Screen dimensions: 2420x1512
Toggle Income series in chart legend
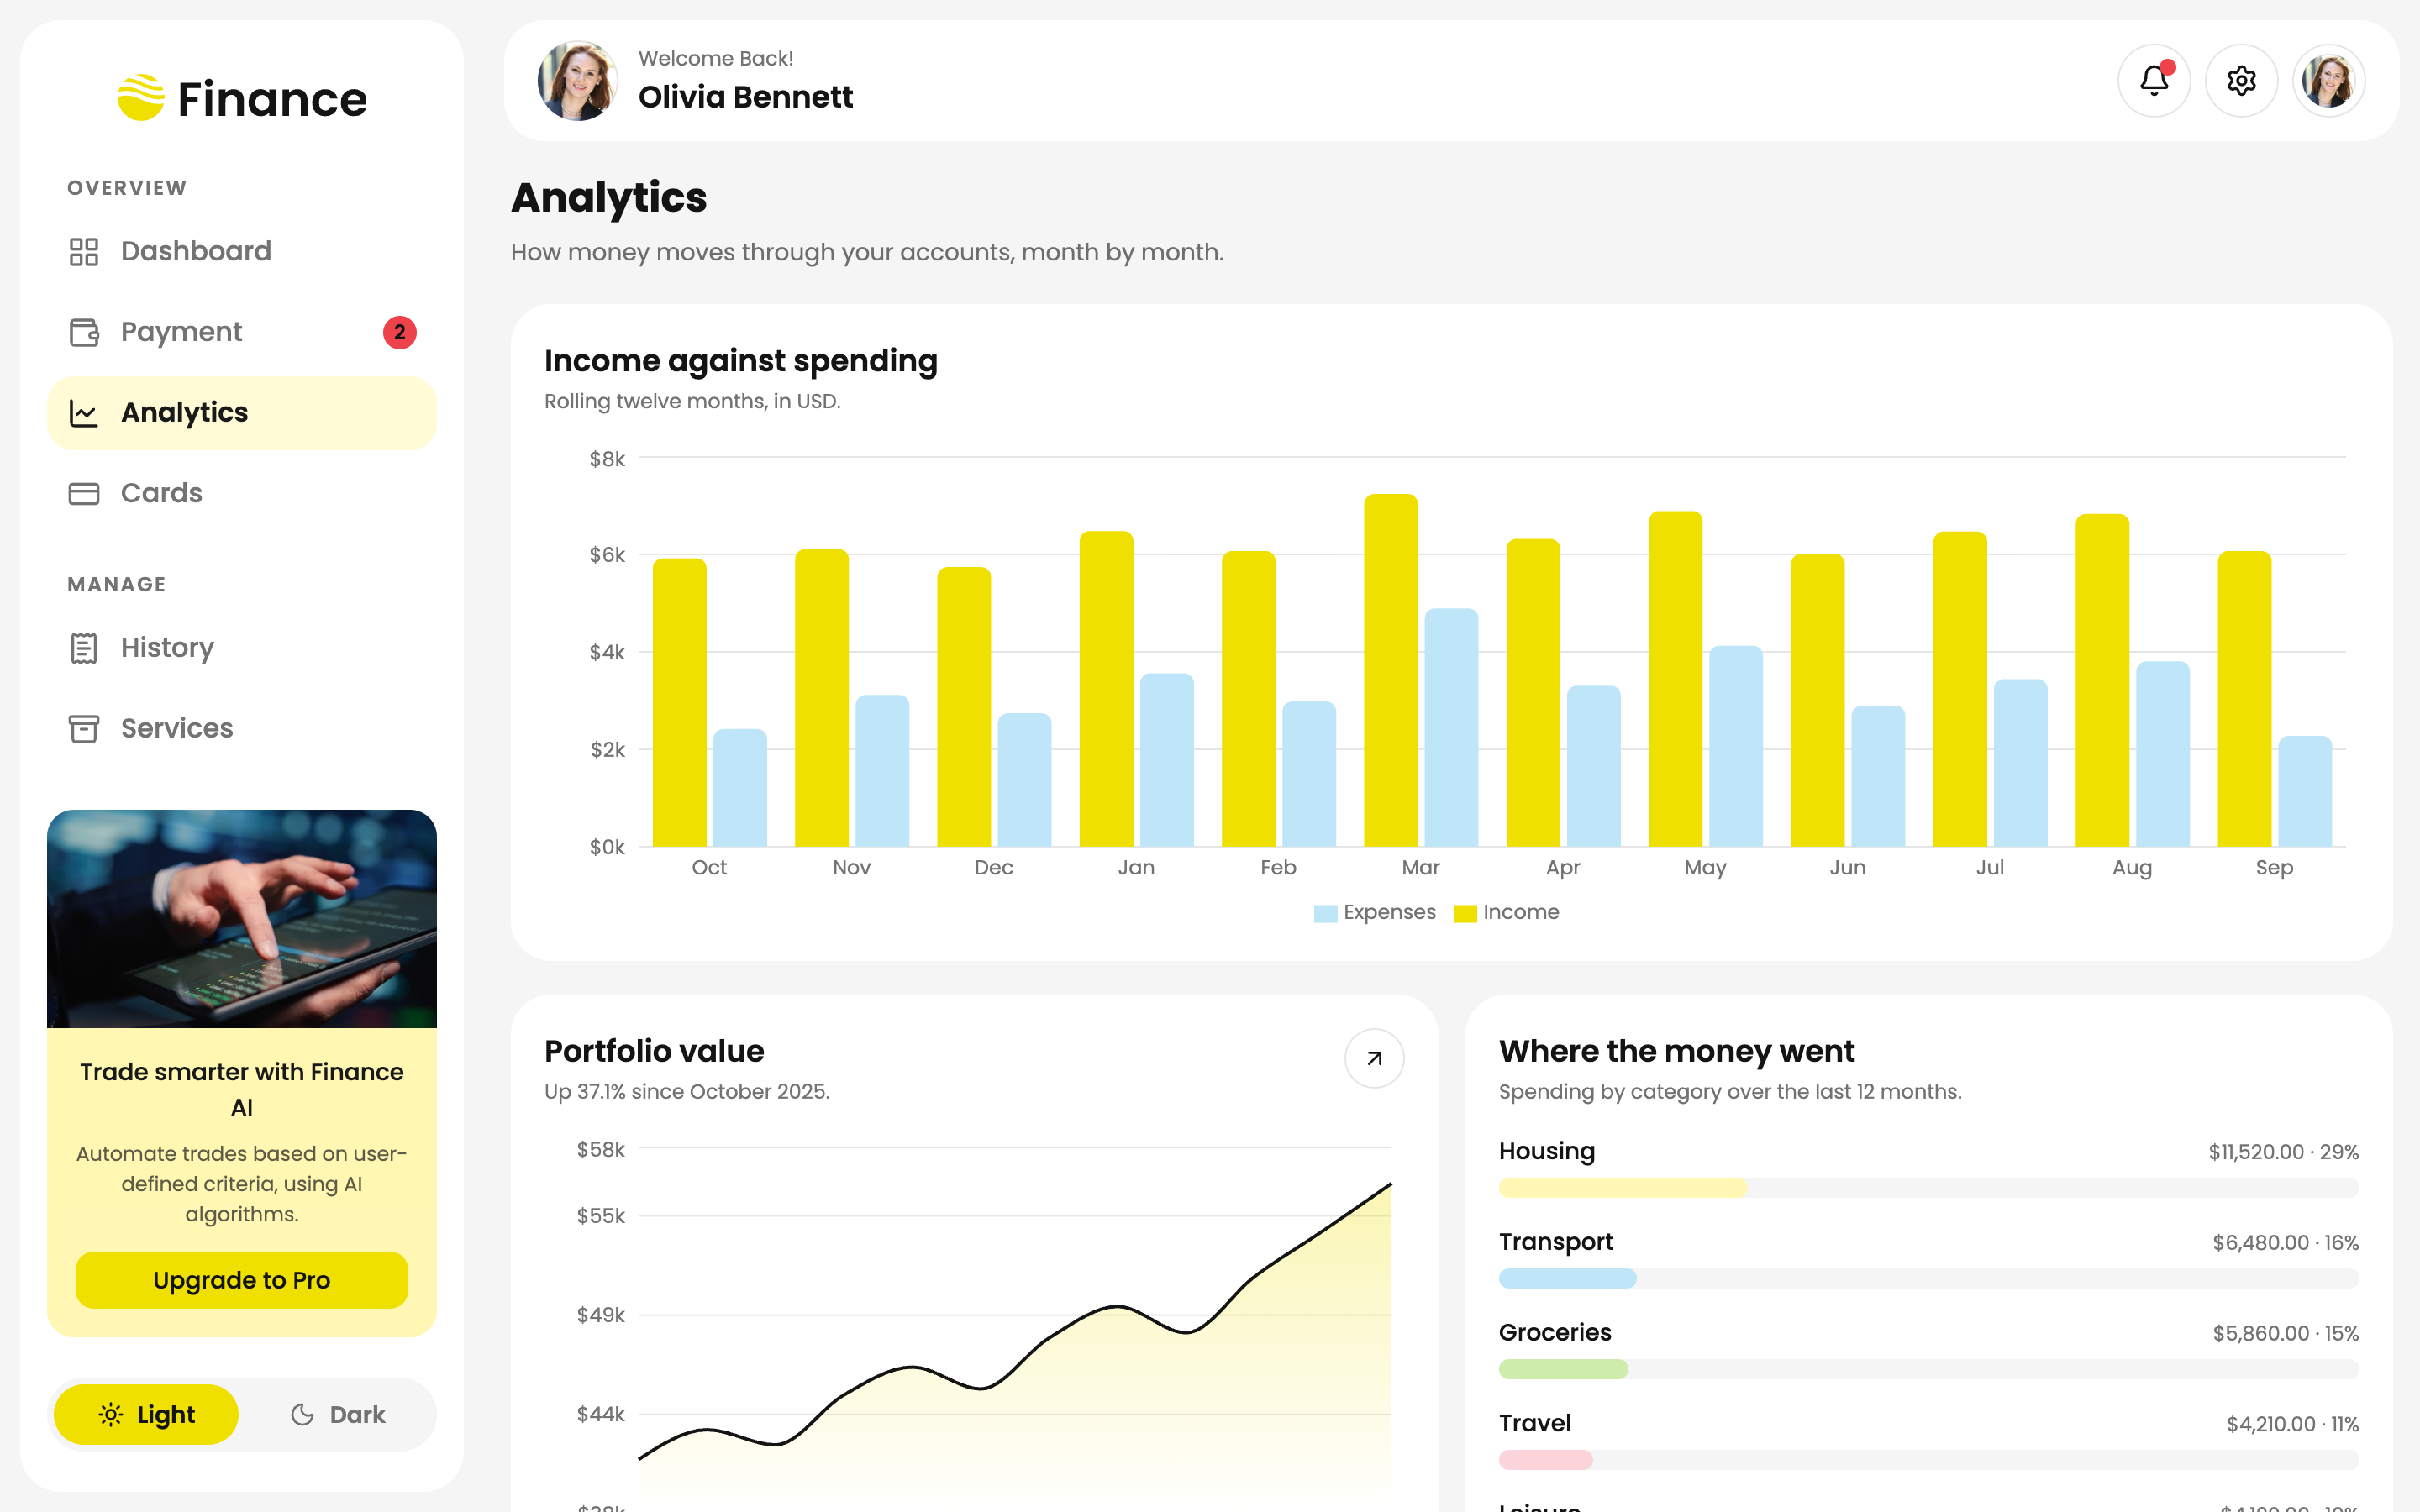click(x=1507, y=912)
